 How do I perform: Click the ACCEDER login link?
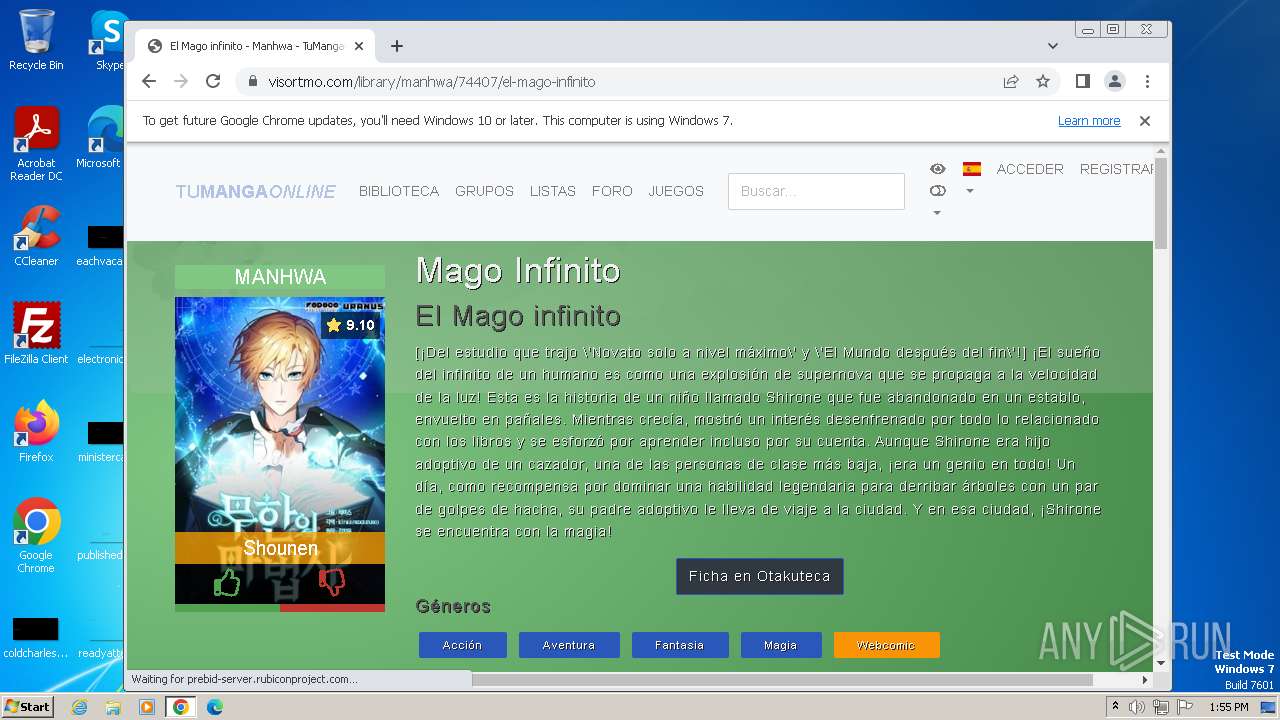[1030, 169]
